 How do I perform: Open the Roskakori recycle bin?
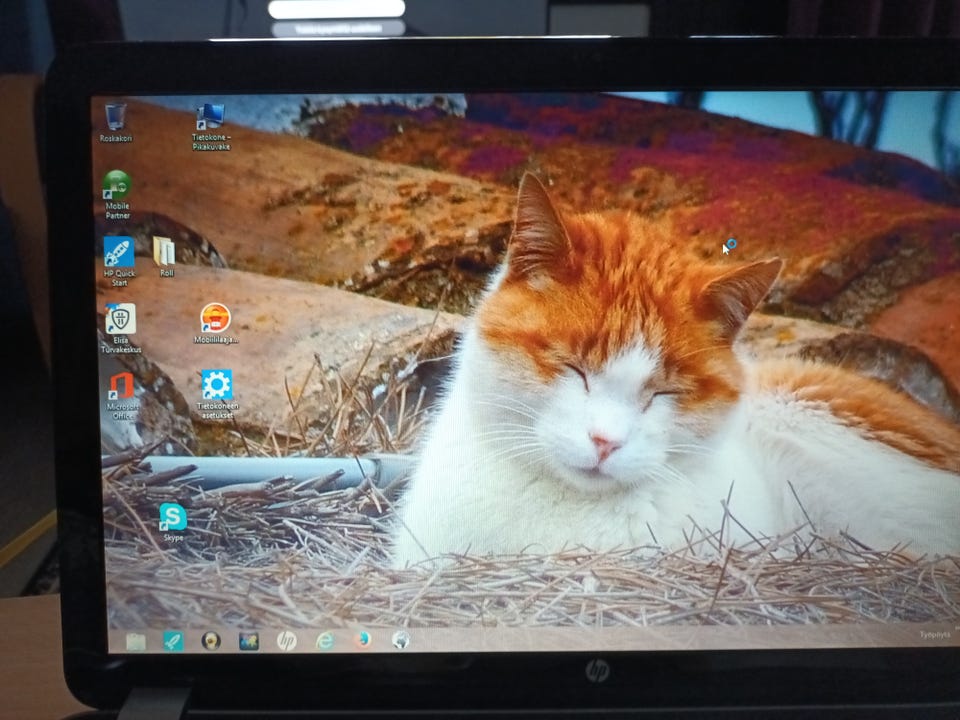point(116,122)
